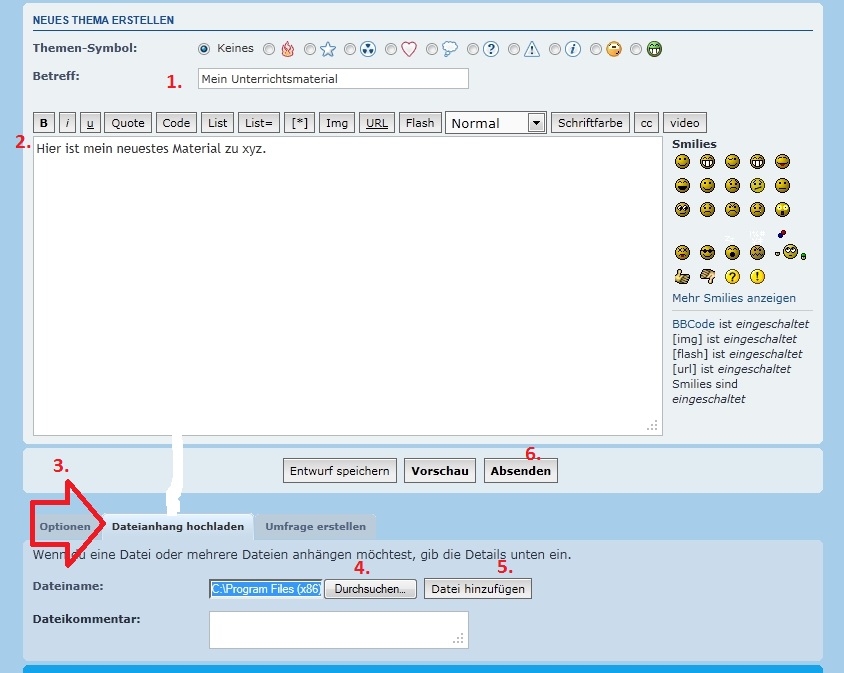The width and height of the screenshot is (844, 673).
Task: Select the flame topic icon radio button
Action: point(269,49)
